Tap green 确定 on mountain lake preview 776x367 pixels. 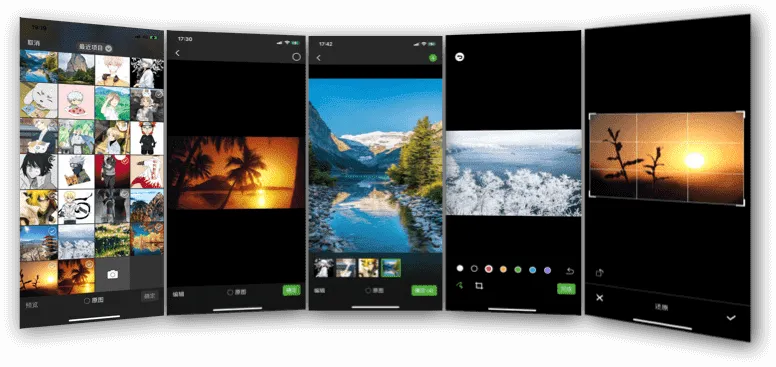(424, 290)
